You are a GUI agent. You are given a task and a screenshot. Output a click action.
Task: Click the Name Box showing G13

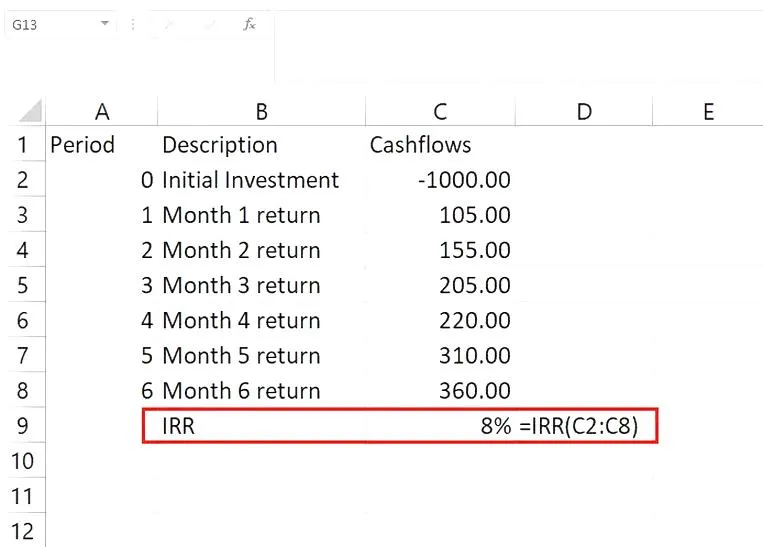point(50,24)
